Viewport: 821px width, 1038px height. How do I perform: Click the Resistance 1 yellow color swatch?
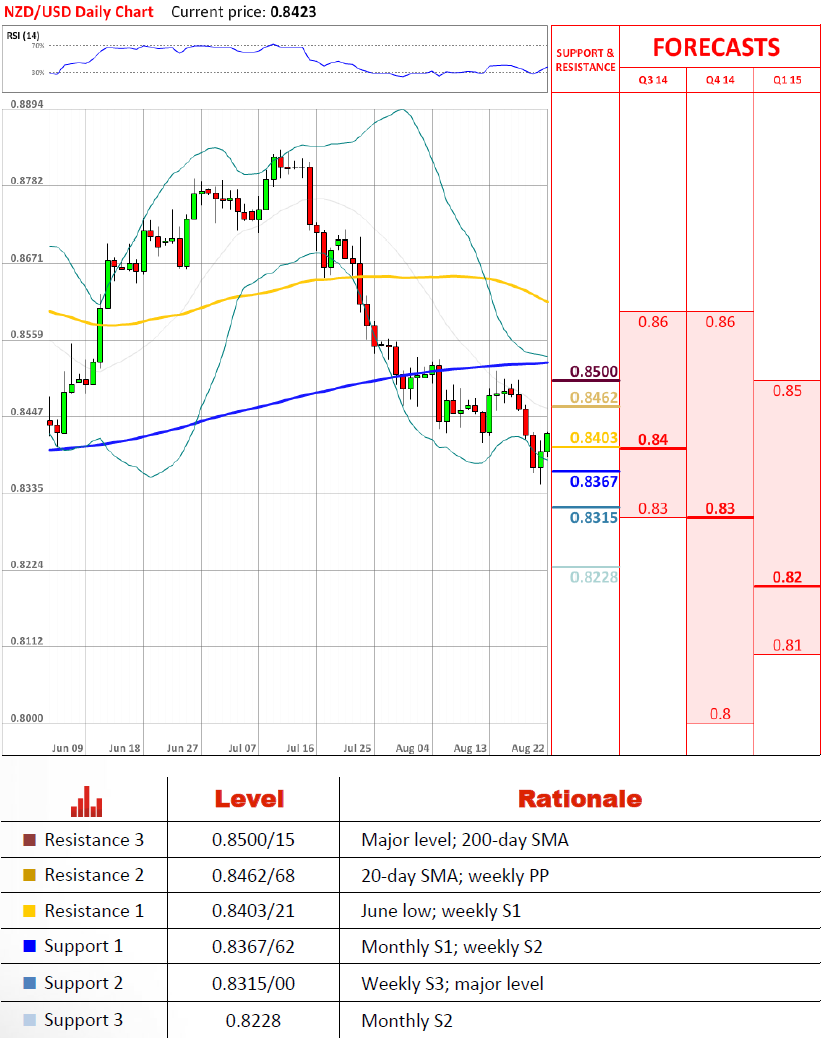tap(29, 911)
